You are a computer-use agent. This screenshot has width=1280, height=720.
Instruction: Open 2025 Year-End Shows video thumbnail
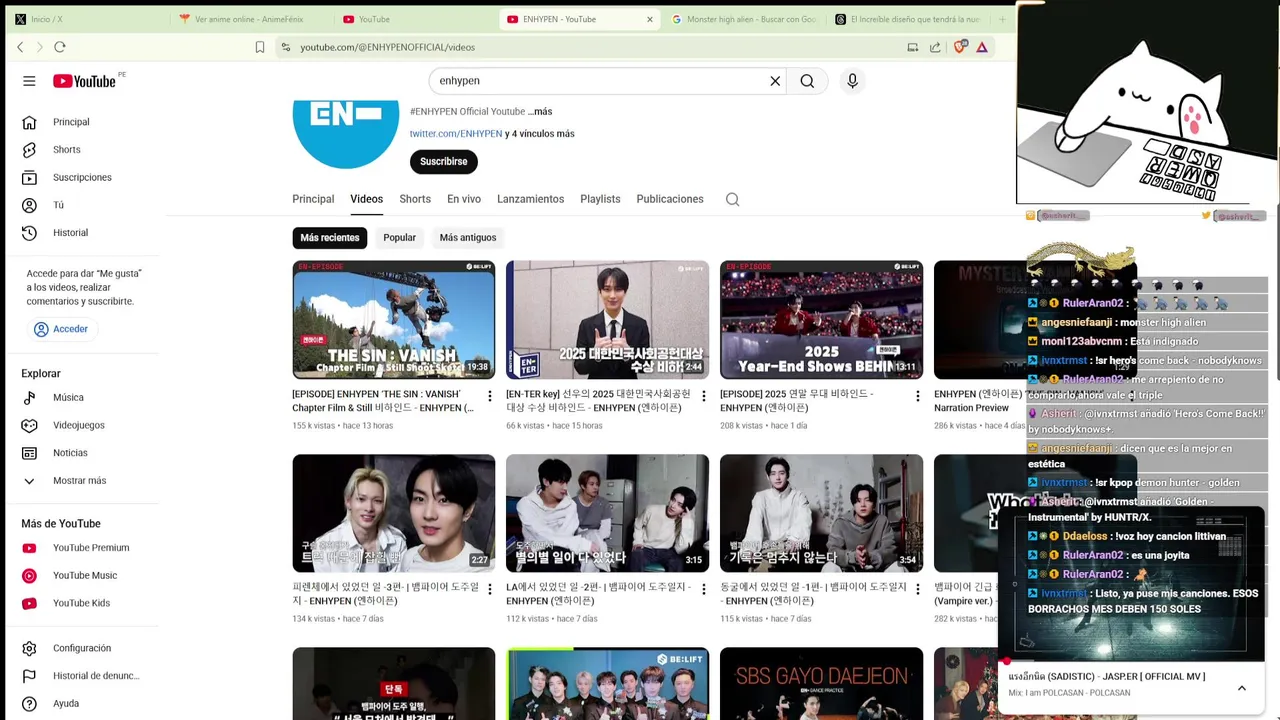(821, 320)
